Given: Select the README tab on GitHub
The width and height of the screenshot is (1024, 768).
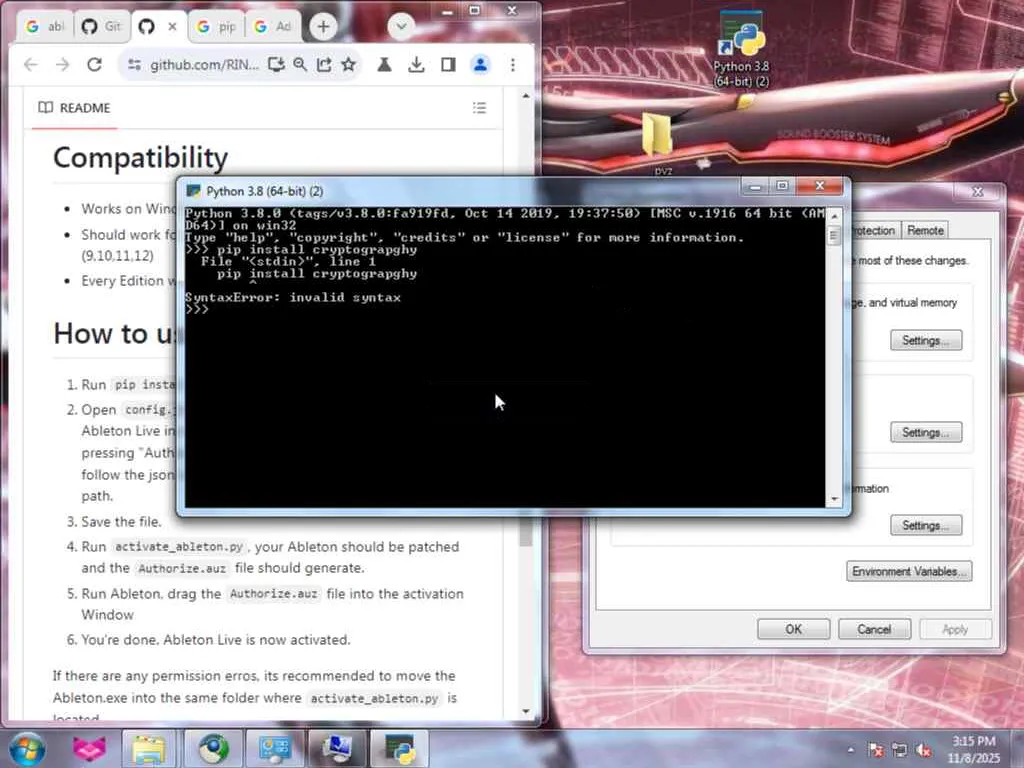Looking at the screenshot, I should [x=74, y=108].
